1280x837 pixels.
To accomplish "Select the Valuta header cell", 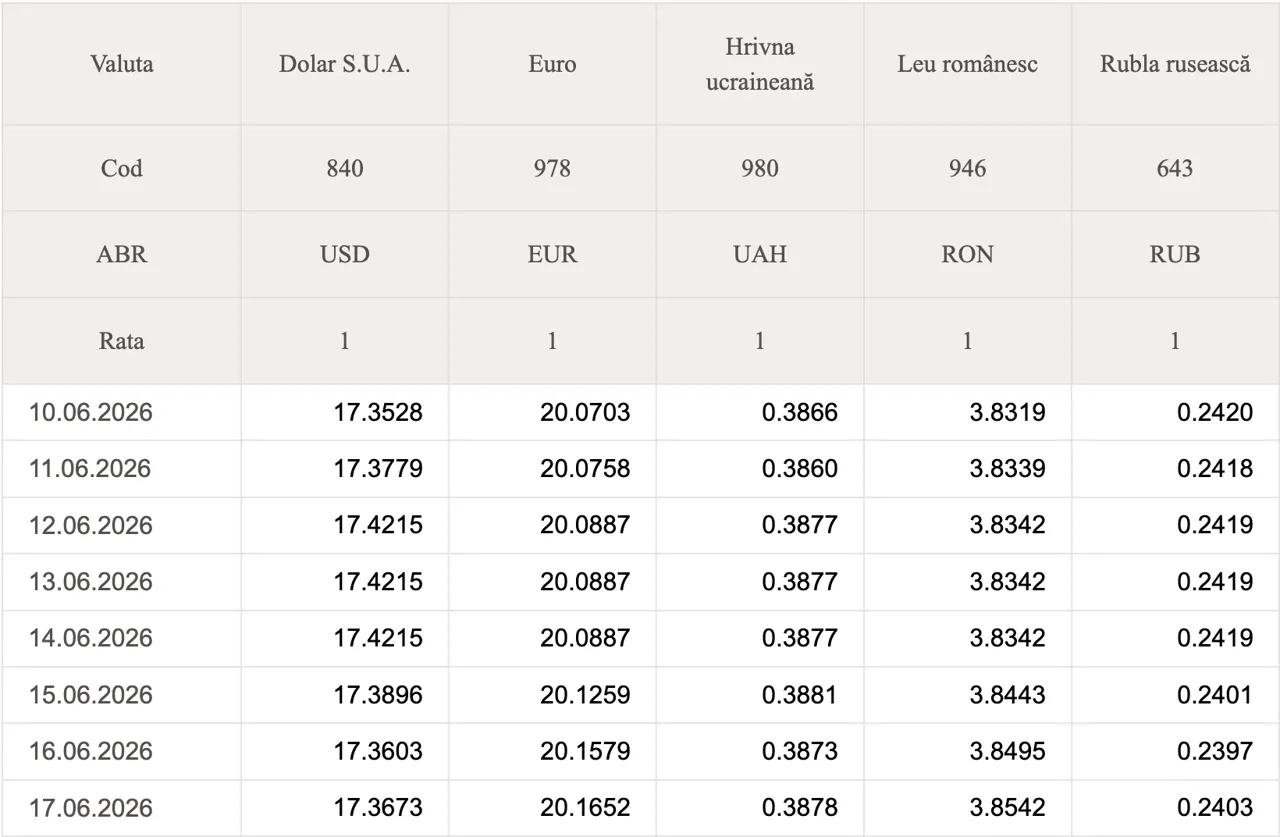I will coord(121,64).
